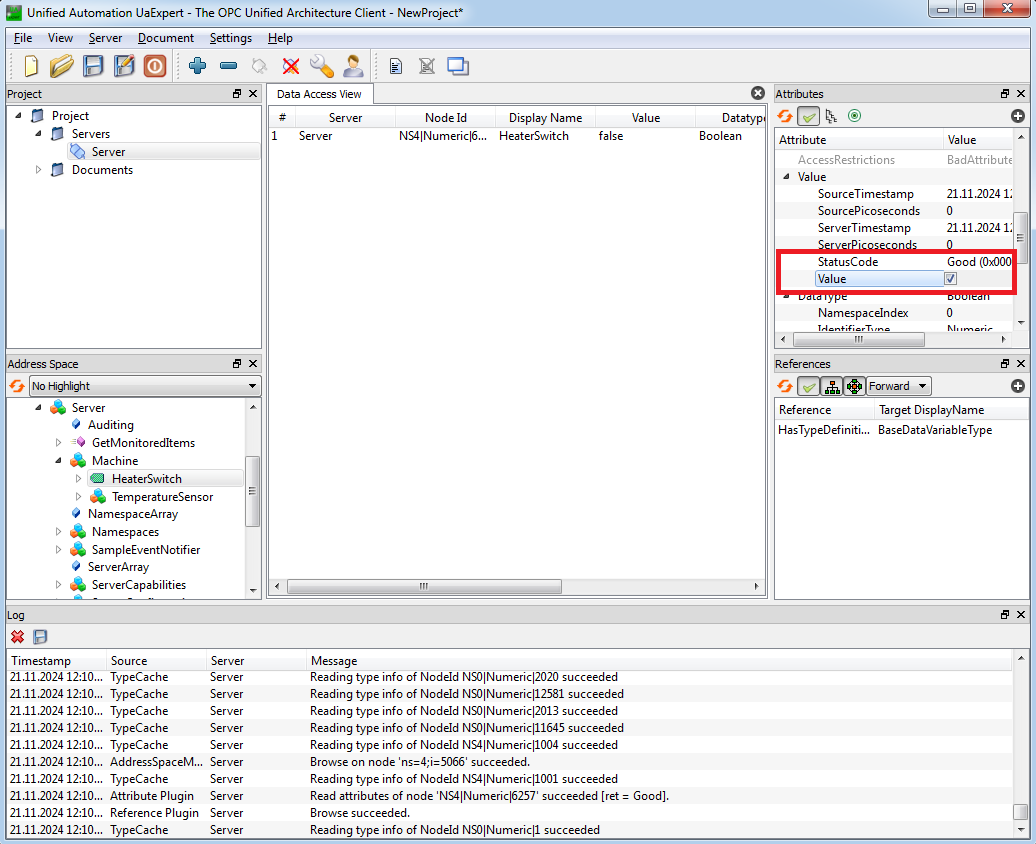
Task: Click the Save Project floppy icon
Action: (x=93, y=66)
